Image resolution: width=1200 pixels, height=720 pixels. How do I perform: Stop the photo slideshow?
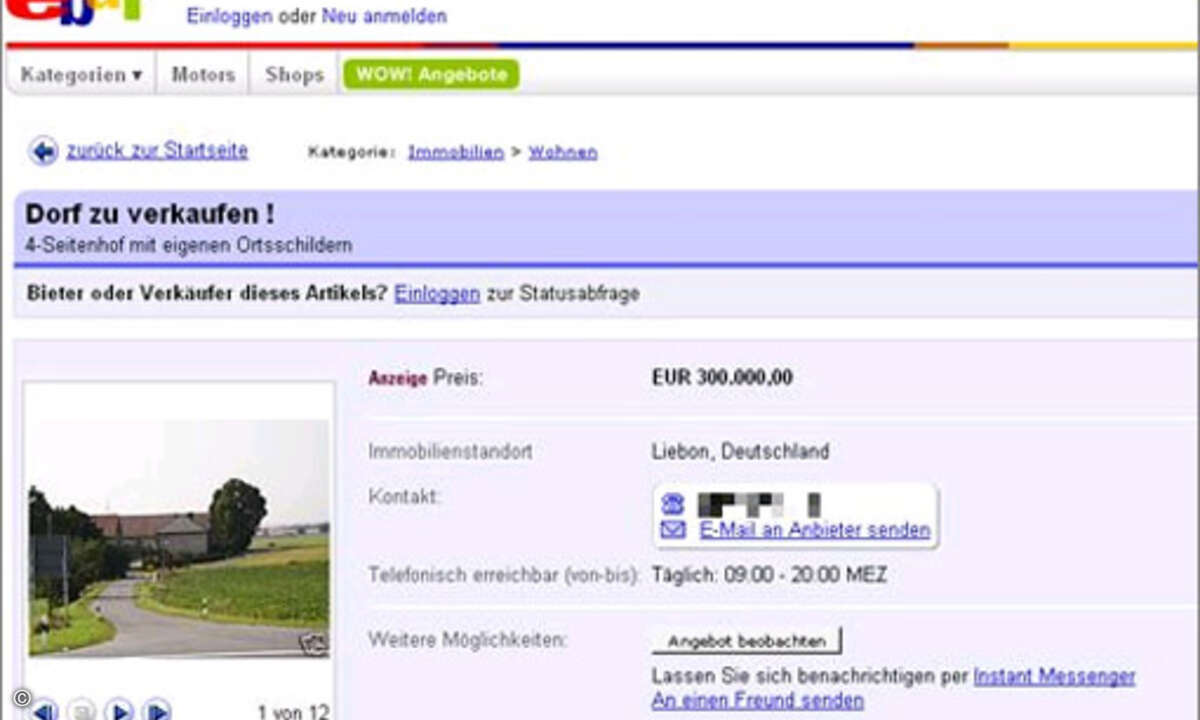pos(83,710)
